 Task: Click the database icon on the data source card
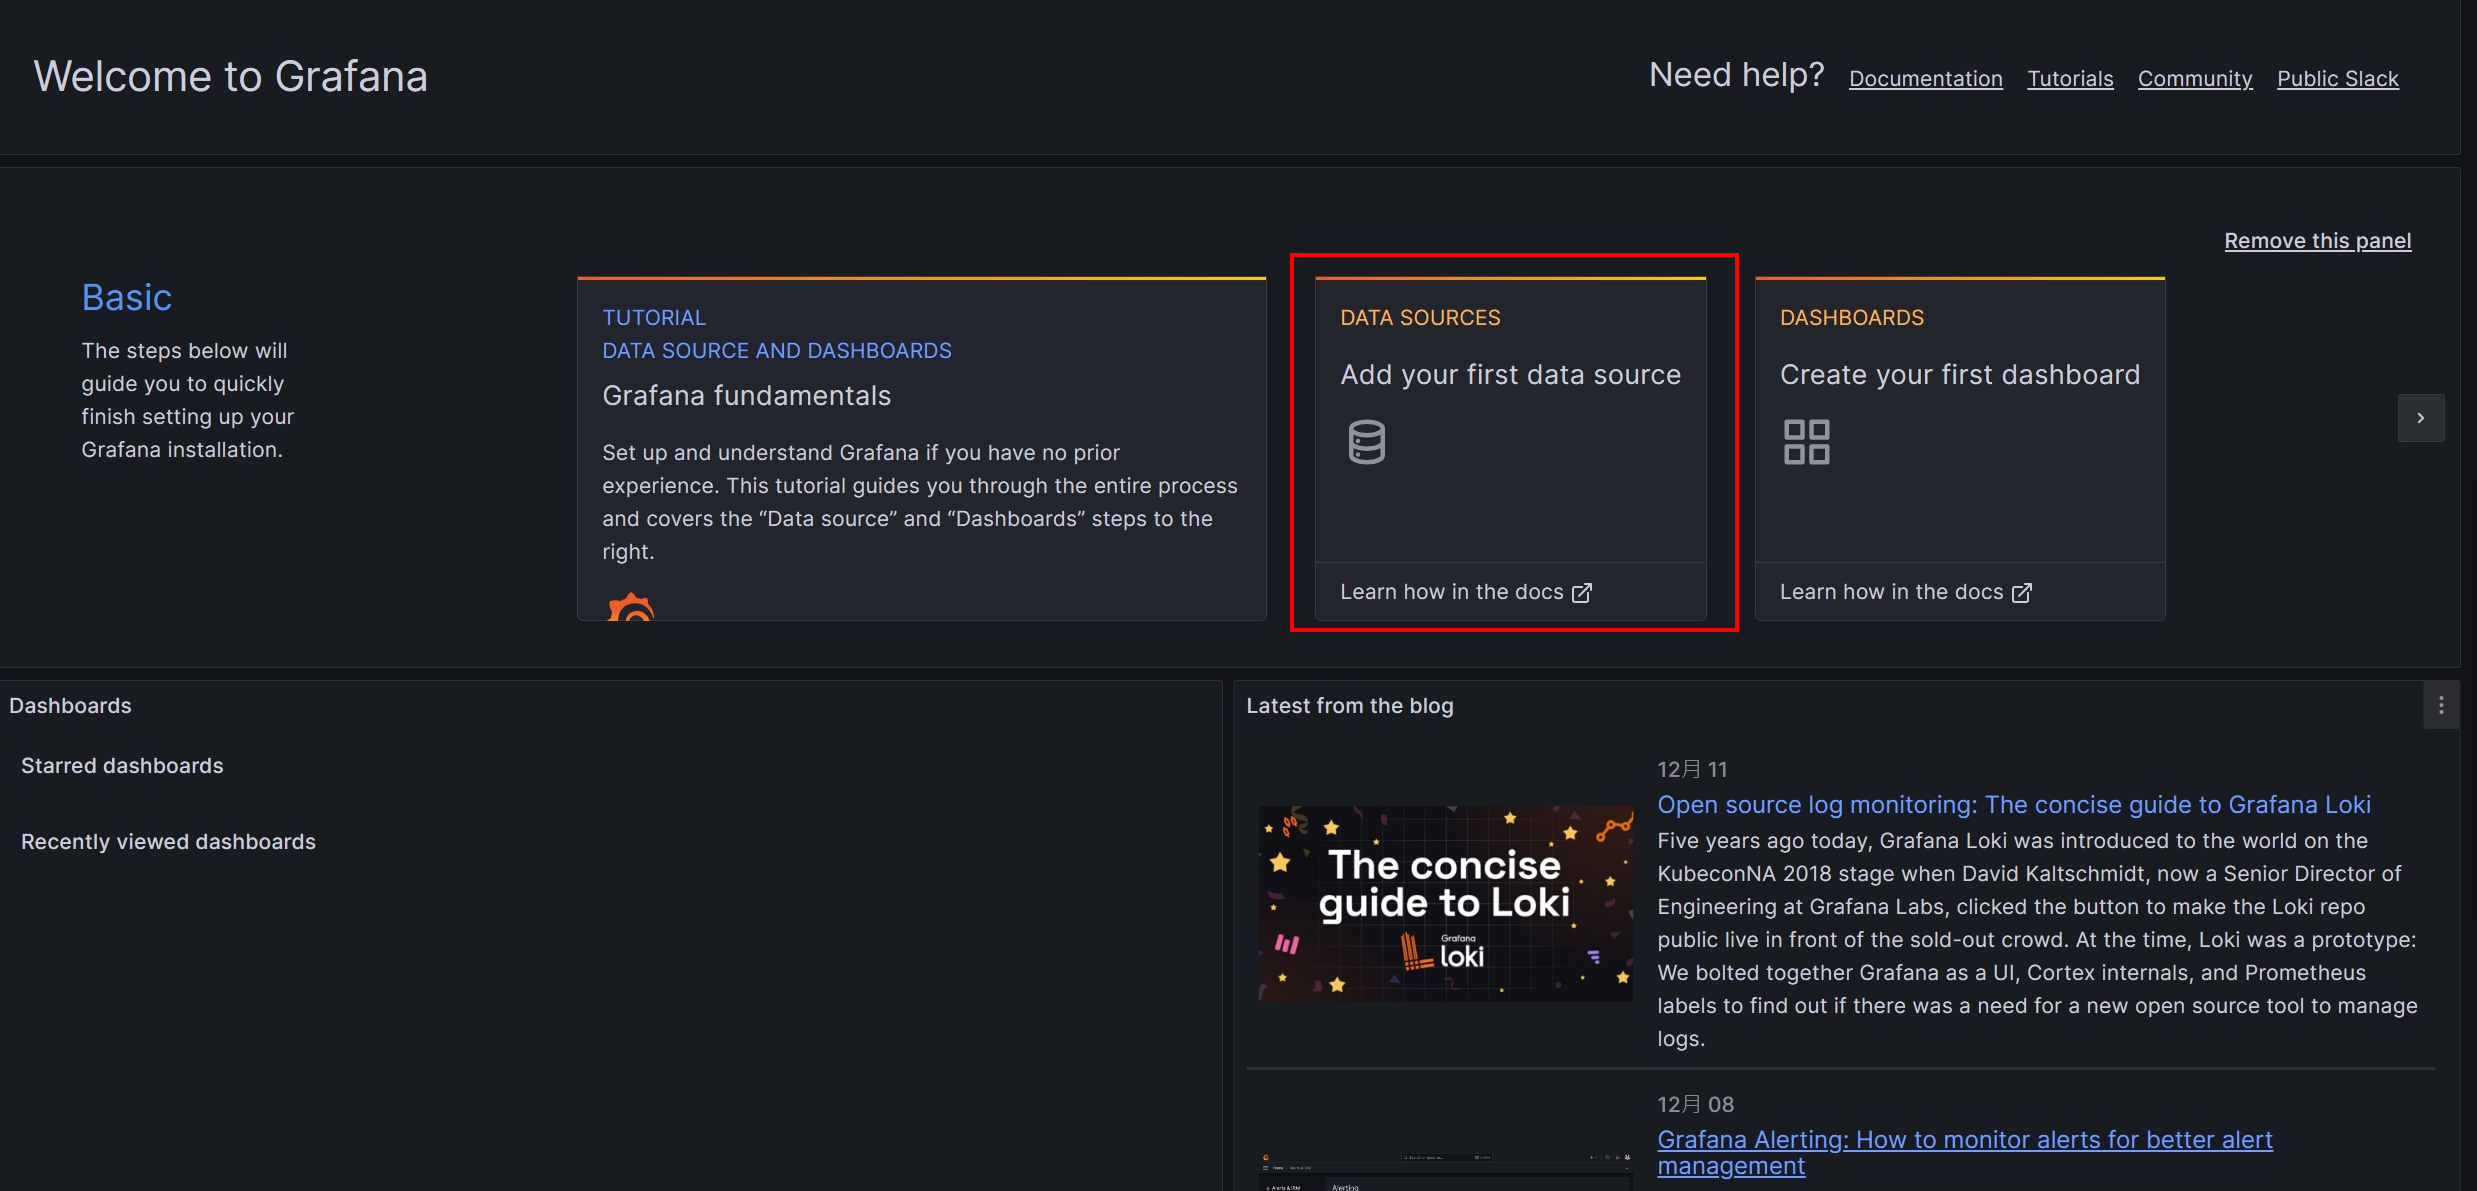coord(1366,441)
